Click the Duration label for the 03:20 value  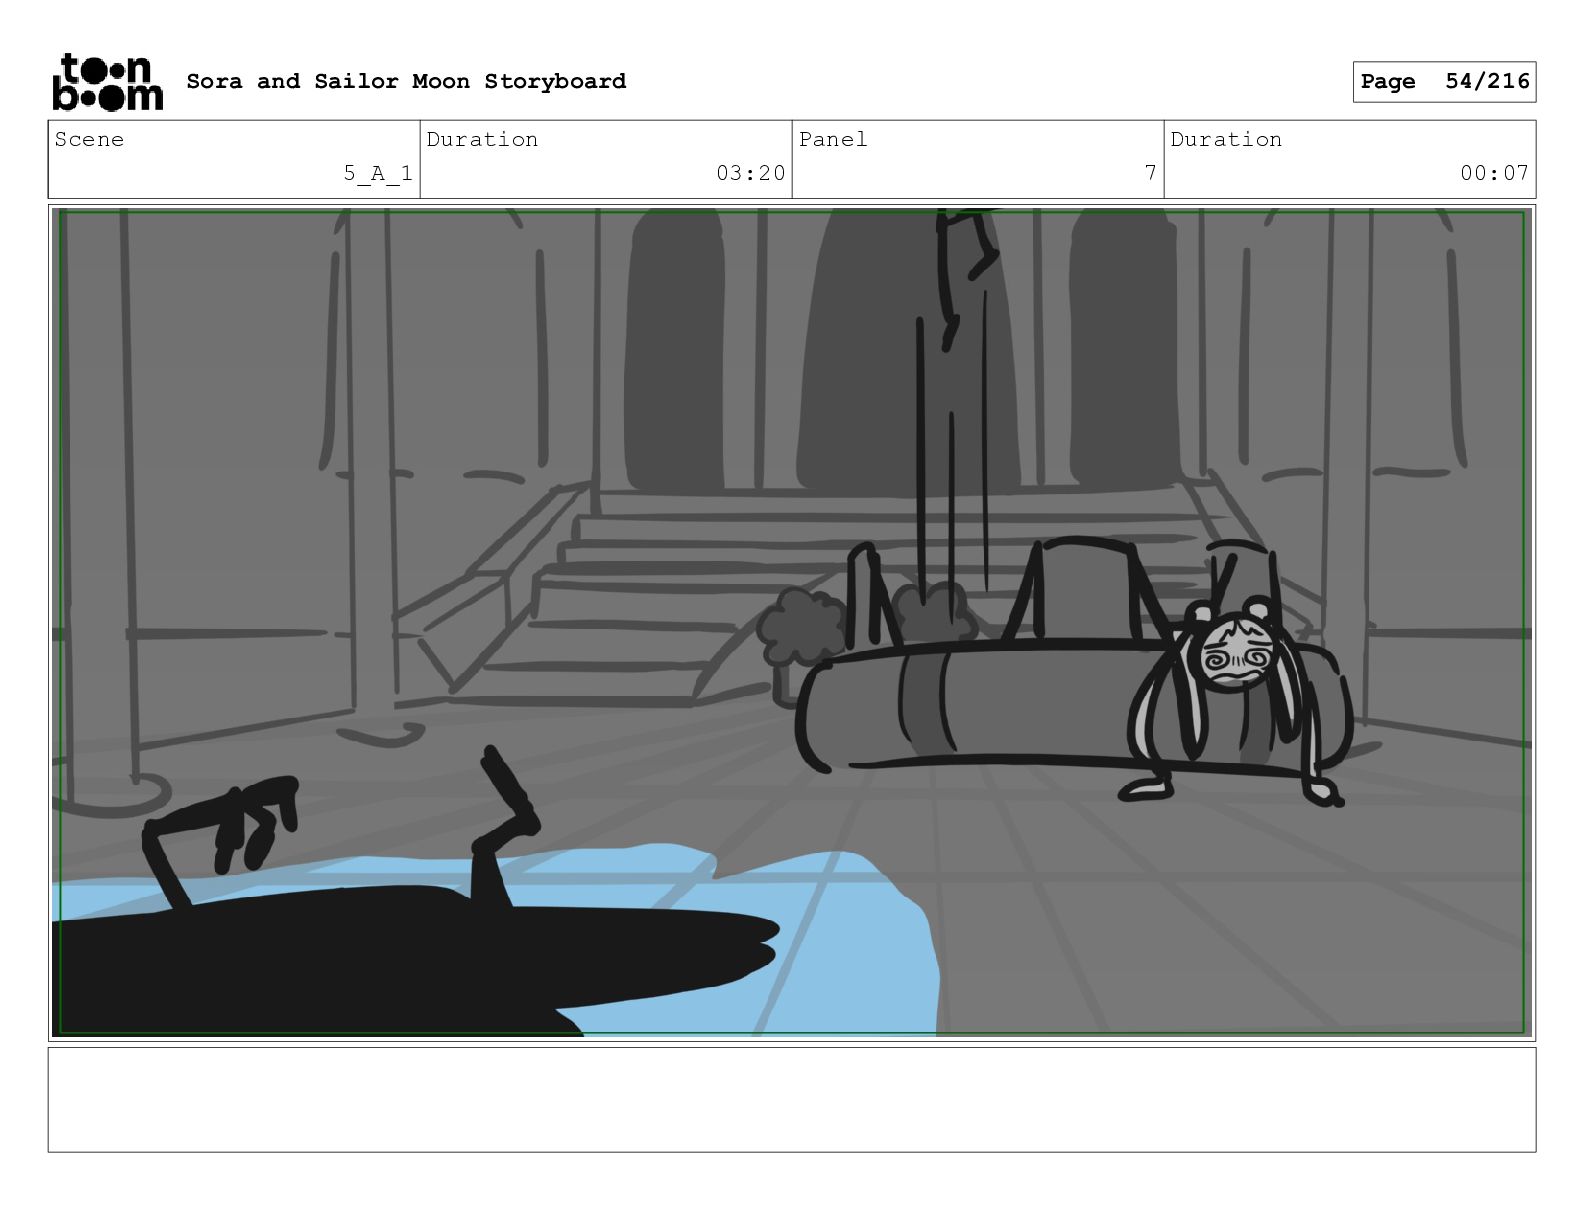point(482,140)
